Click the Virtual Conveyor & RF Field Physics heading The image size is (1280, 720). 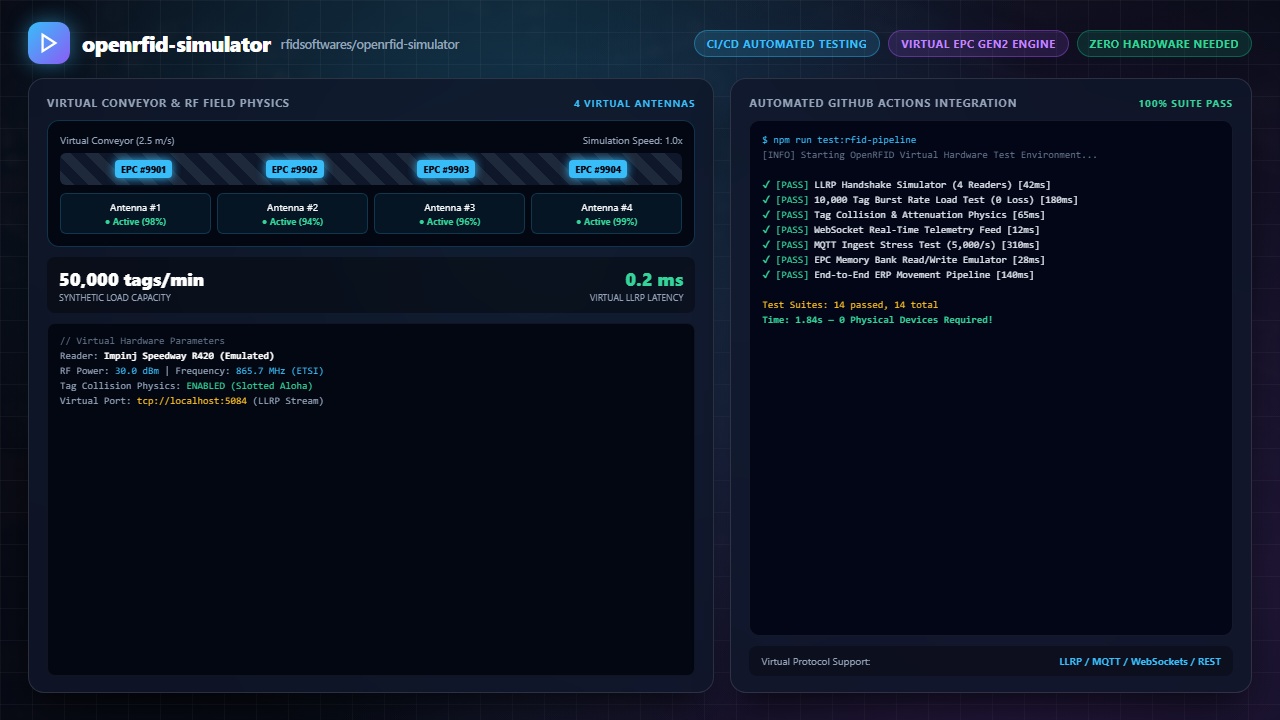(168, 103)
